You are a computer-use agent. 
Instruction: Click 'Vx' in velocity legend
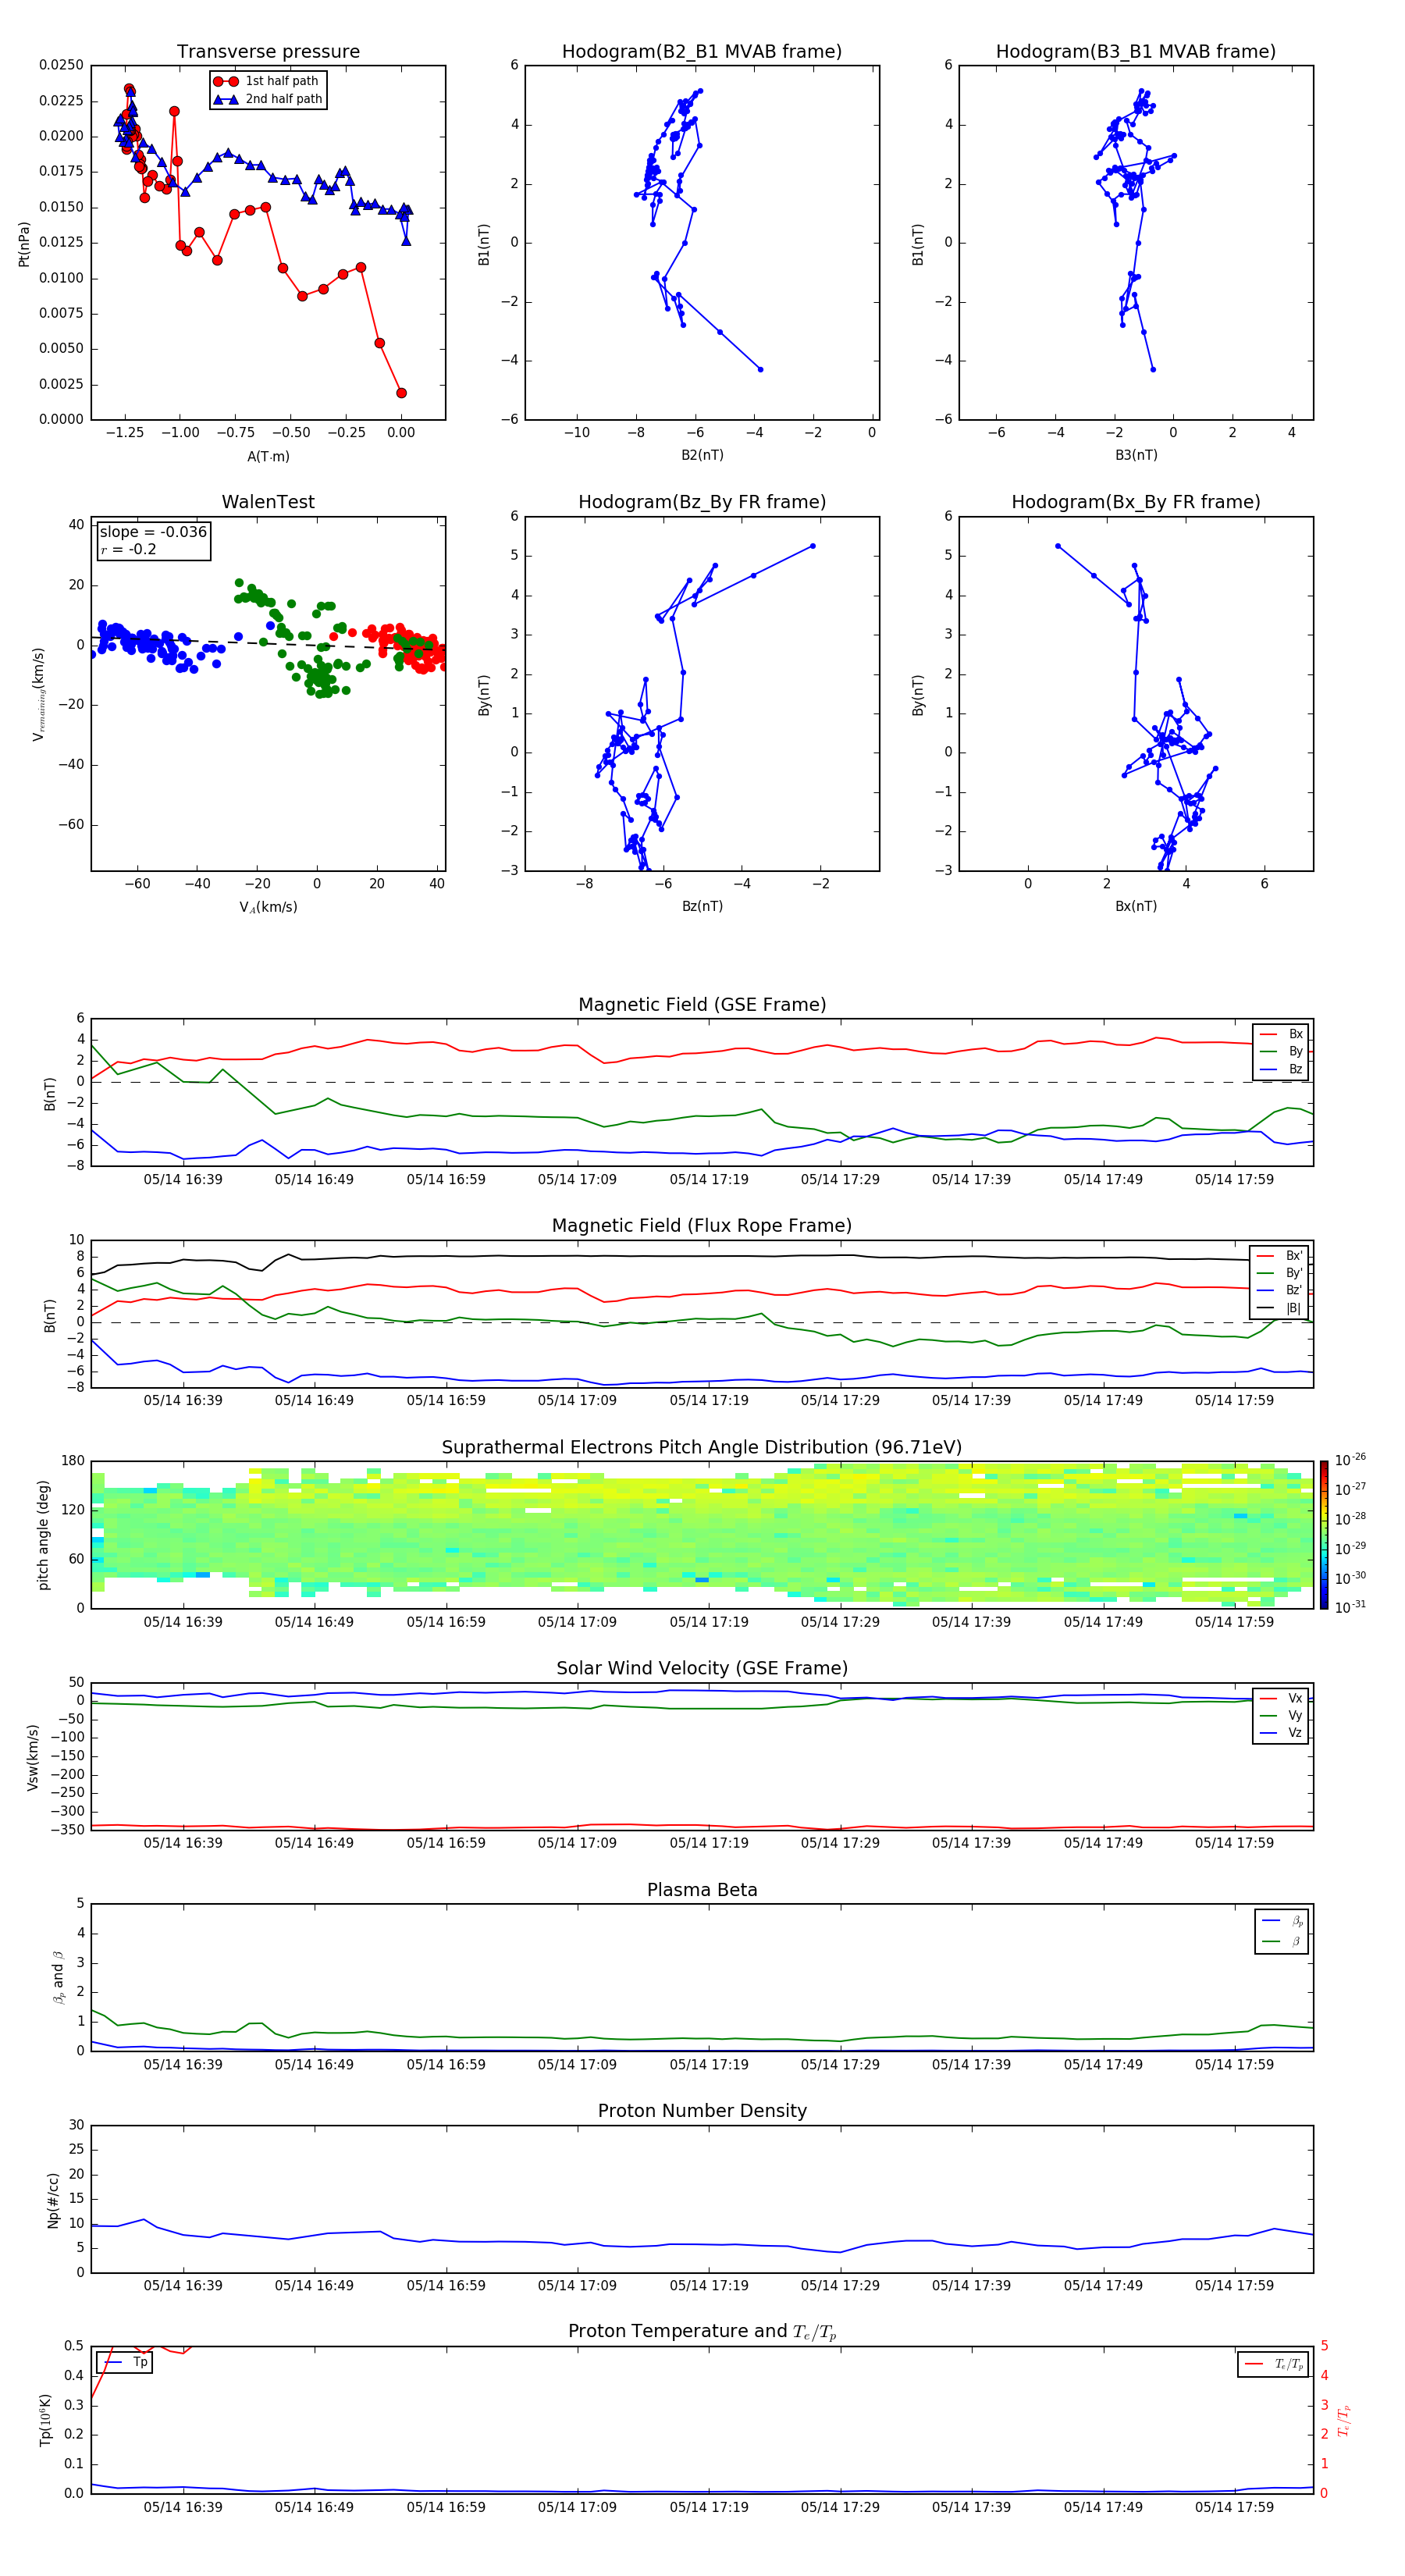(x=1282, y=1698)
